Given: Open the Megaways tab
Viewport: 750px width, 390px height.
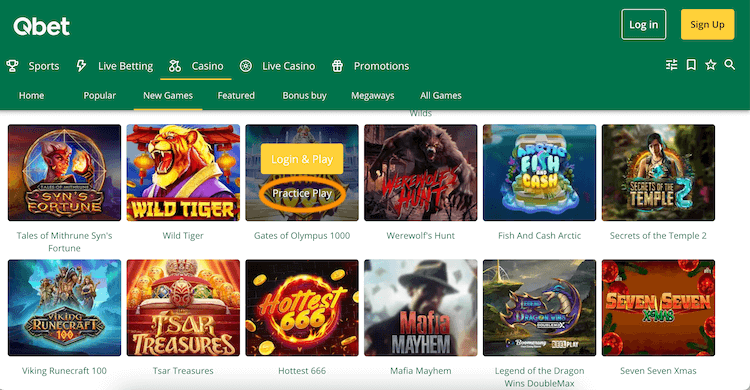Looking at the screenshot, I should (x=373, y=95).
